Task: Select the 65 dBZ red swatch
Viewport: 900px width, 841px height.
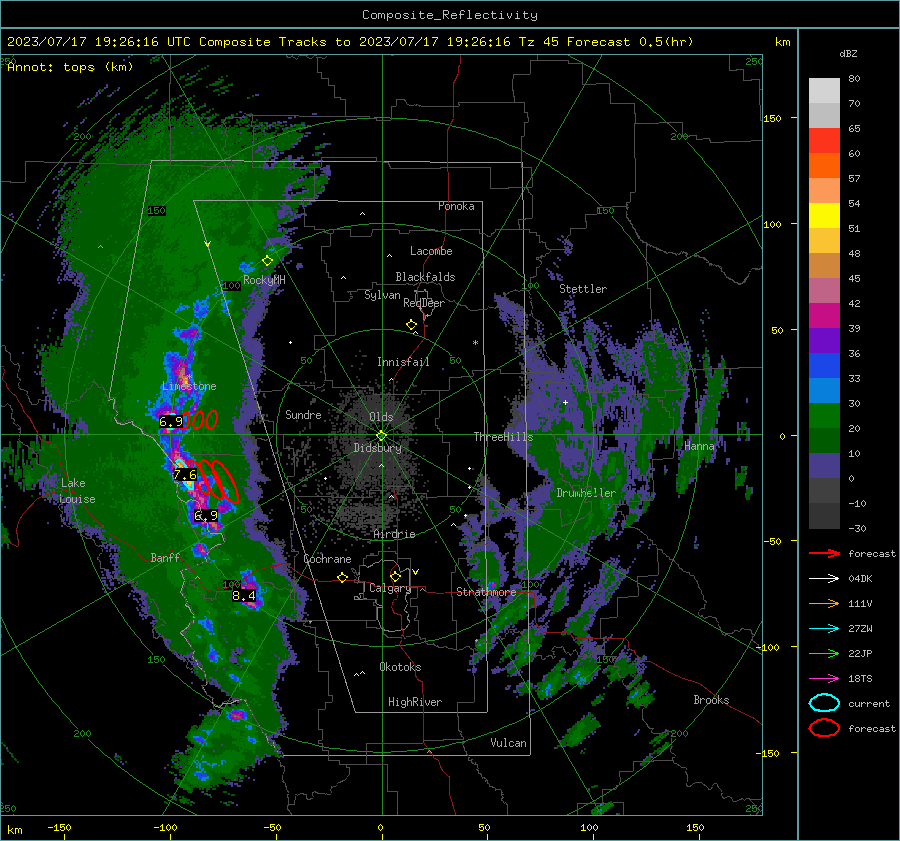Action: coord(824,140)
